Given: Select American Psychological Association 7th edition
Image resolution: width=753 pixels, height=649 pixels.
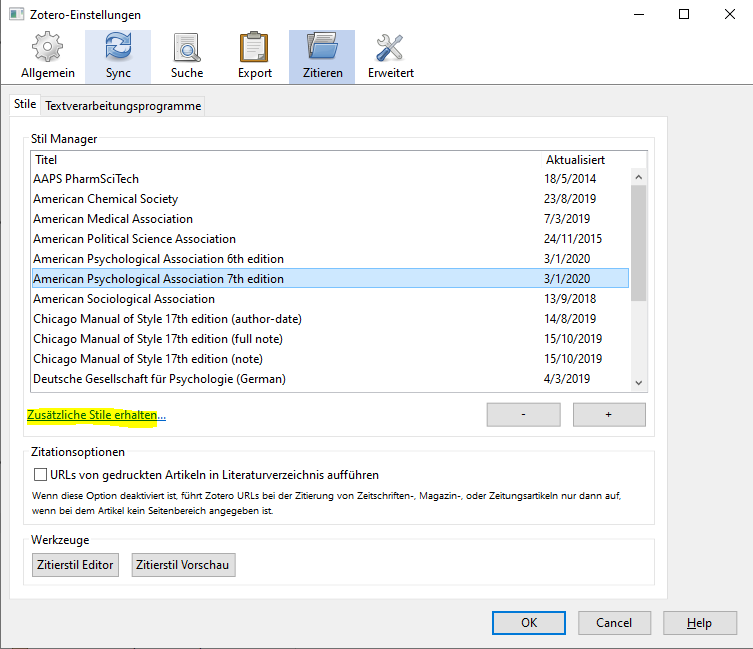Looking at the screenshot, I should click(330, 279).
